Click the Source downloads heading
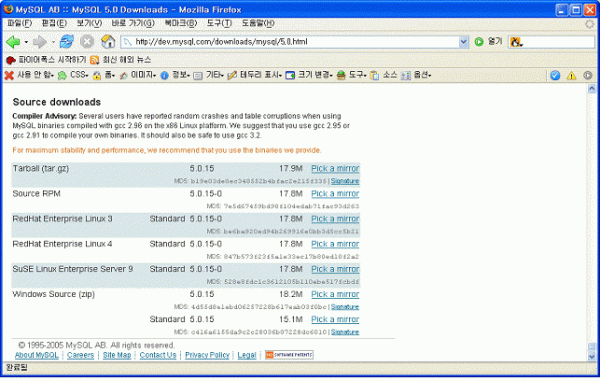This screenshot has height=381, width=600. tap(57, 102)
